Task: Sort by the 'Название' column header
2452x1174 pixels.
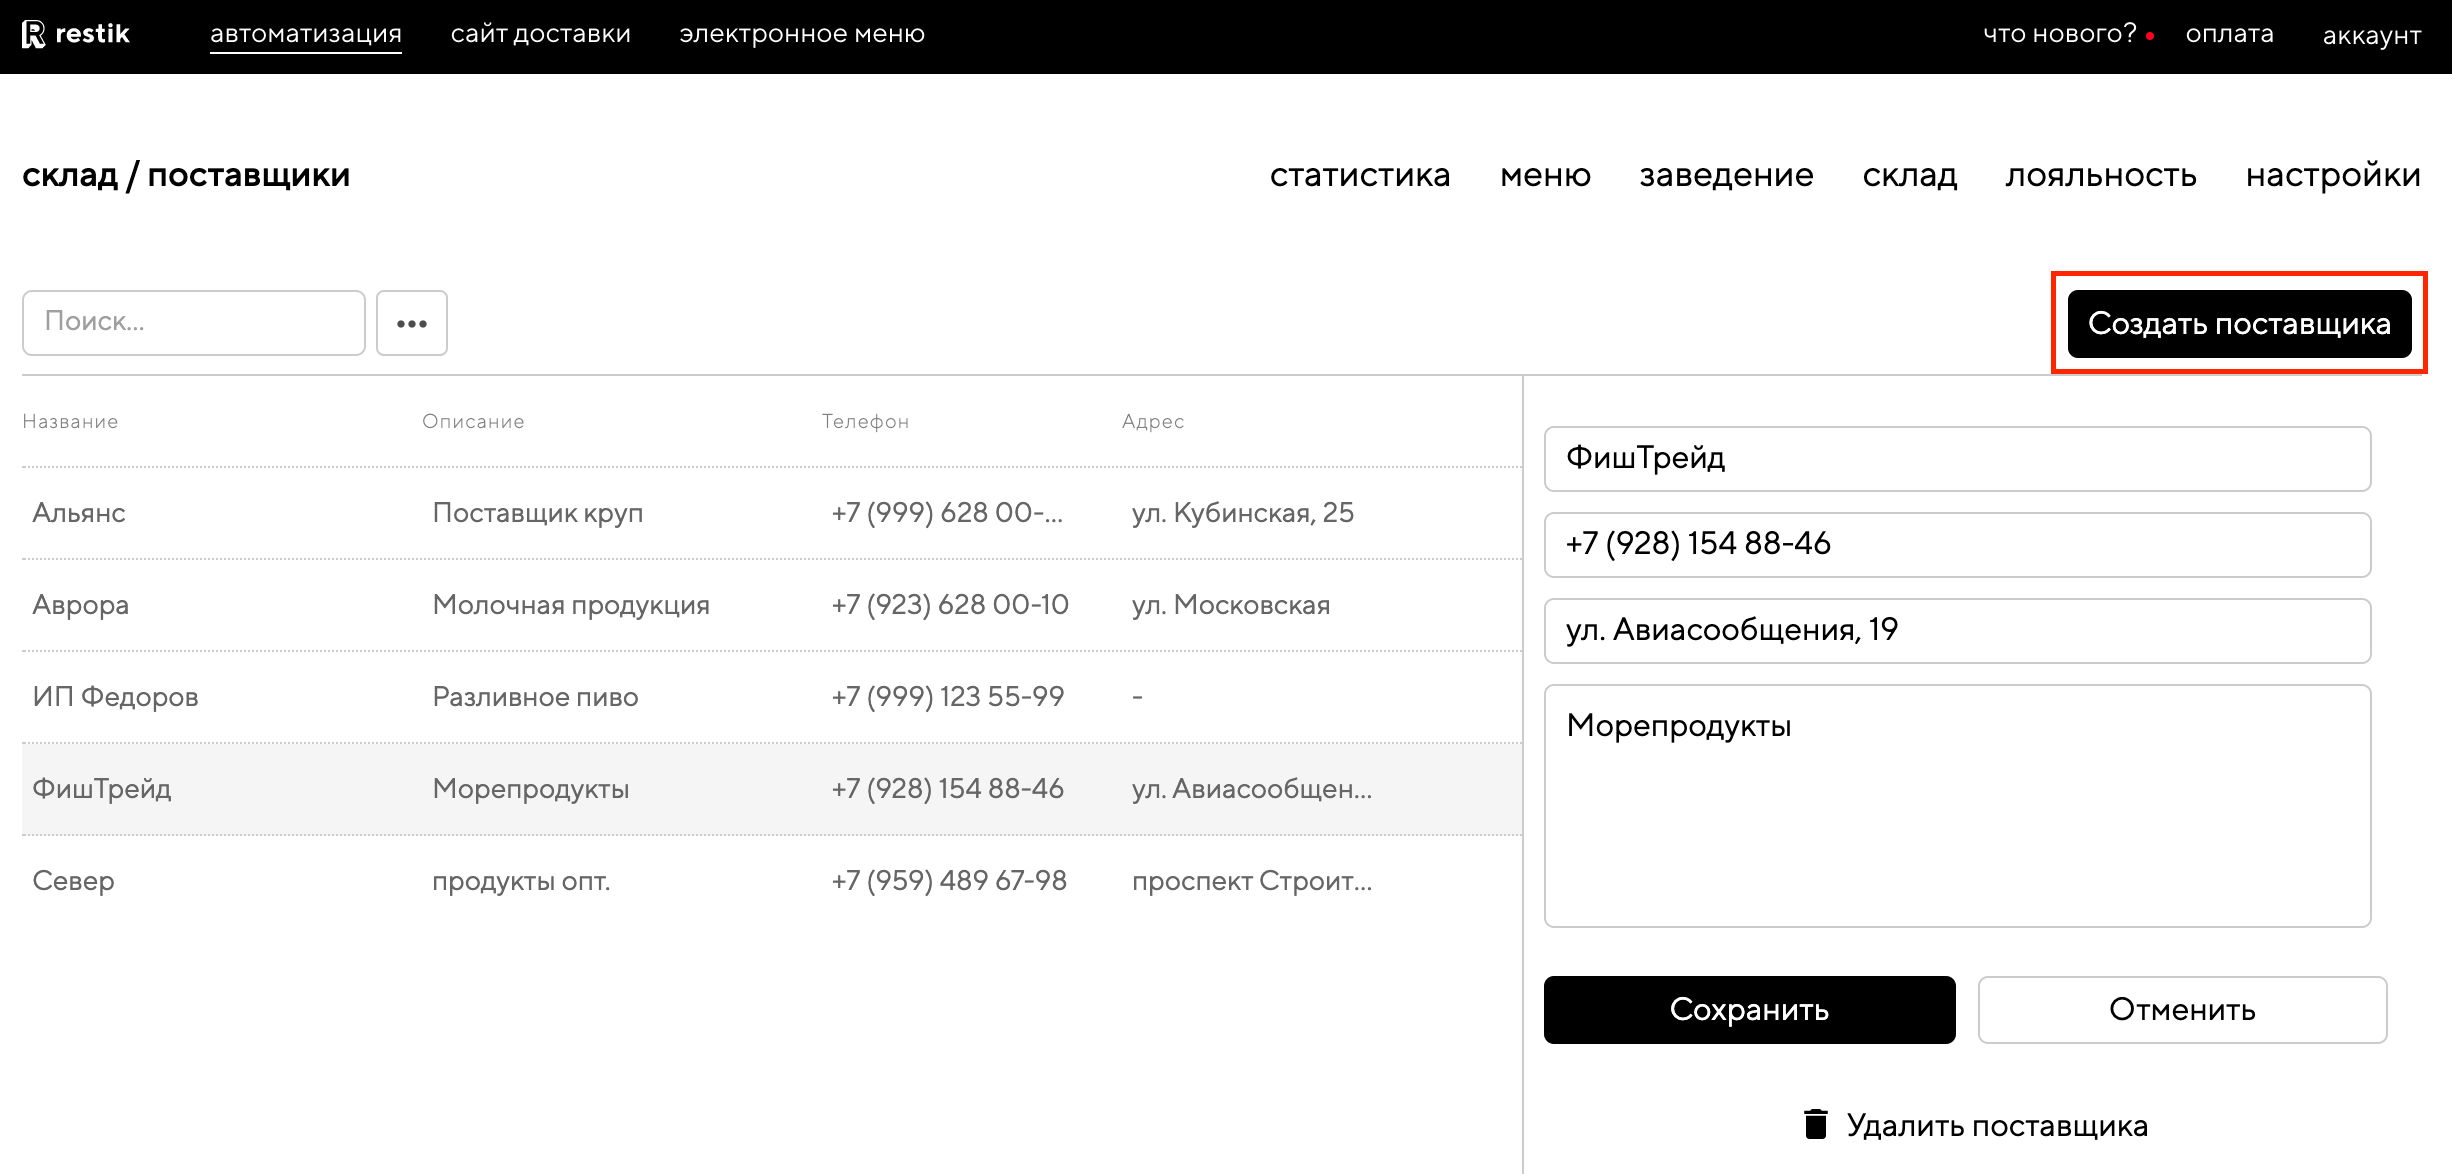Action: click(x=70, y=421)
